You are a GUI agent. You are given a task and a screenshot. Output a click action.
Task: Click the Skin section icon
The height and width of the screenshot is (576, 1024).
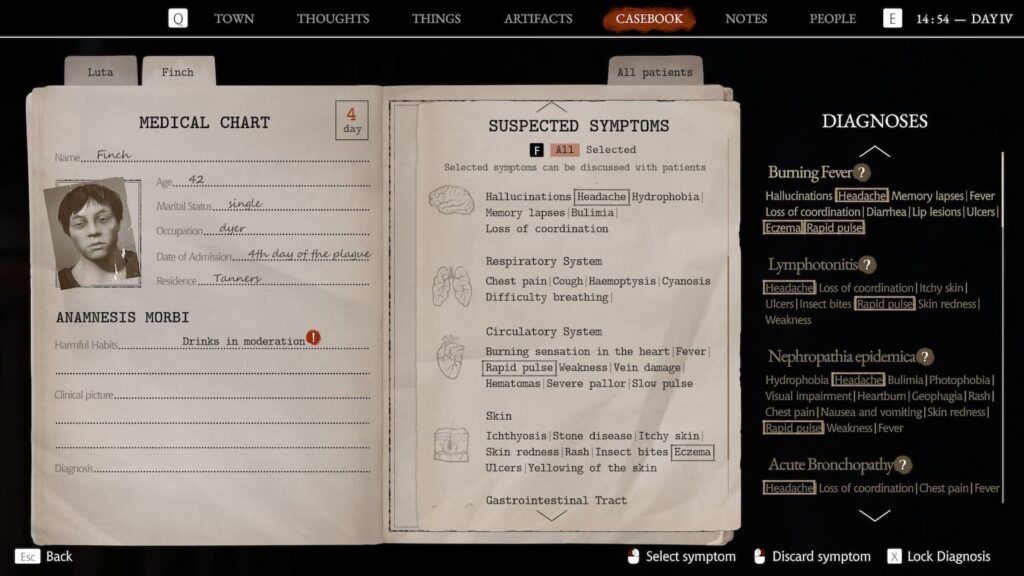click(451, 444)
